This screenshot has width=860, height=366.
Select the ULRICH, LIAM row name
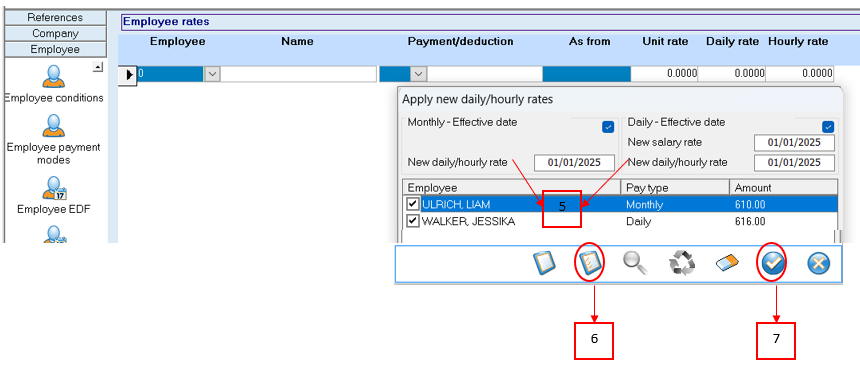[456, 205]
